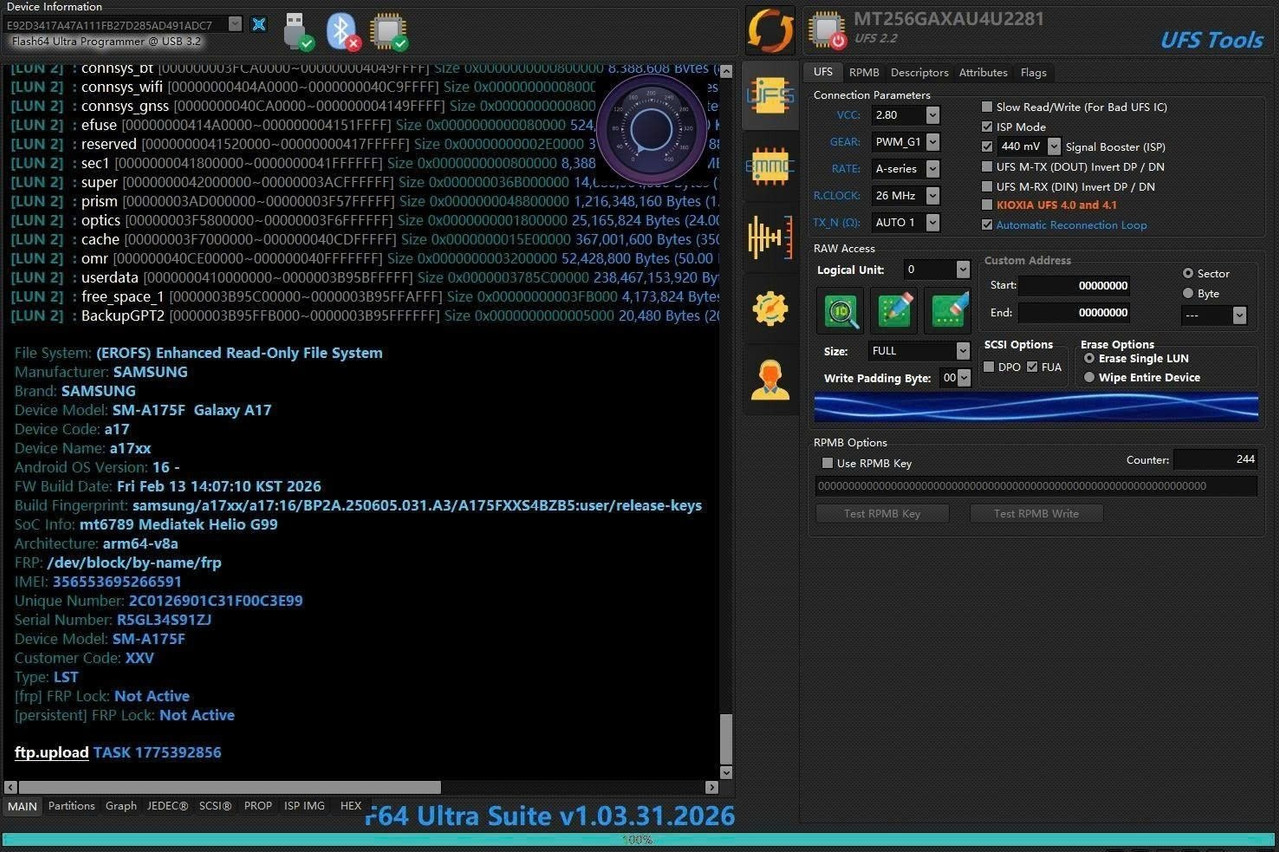Enable Slow Read/Write checkbox

click(x=987, y=107)
